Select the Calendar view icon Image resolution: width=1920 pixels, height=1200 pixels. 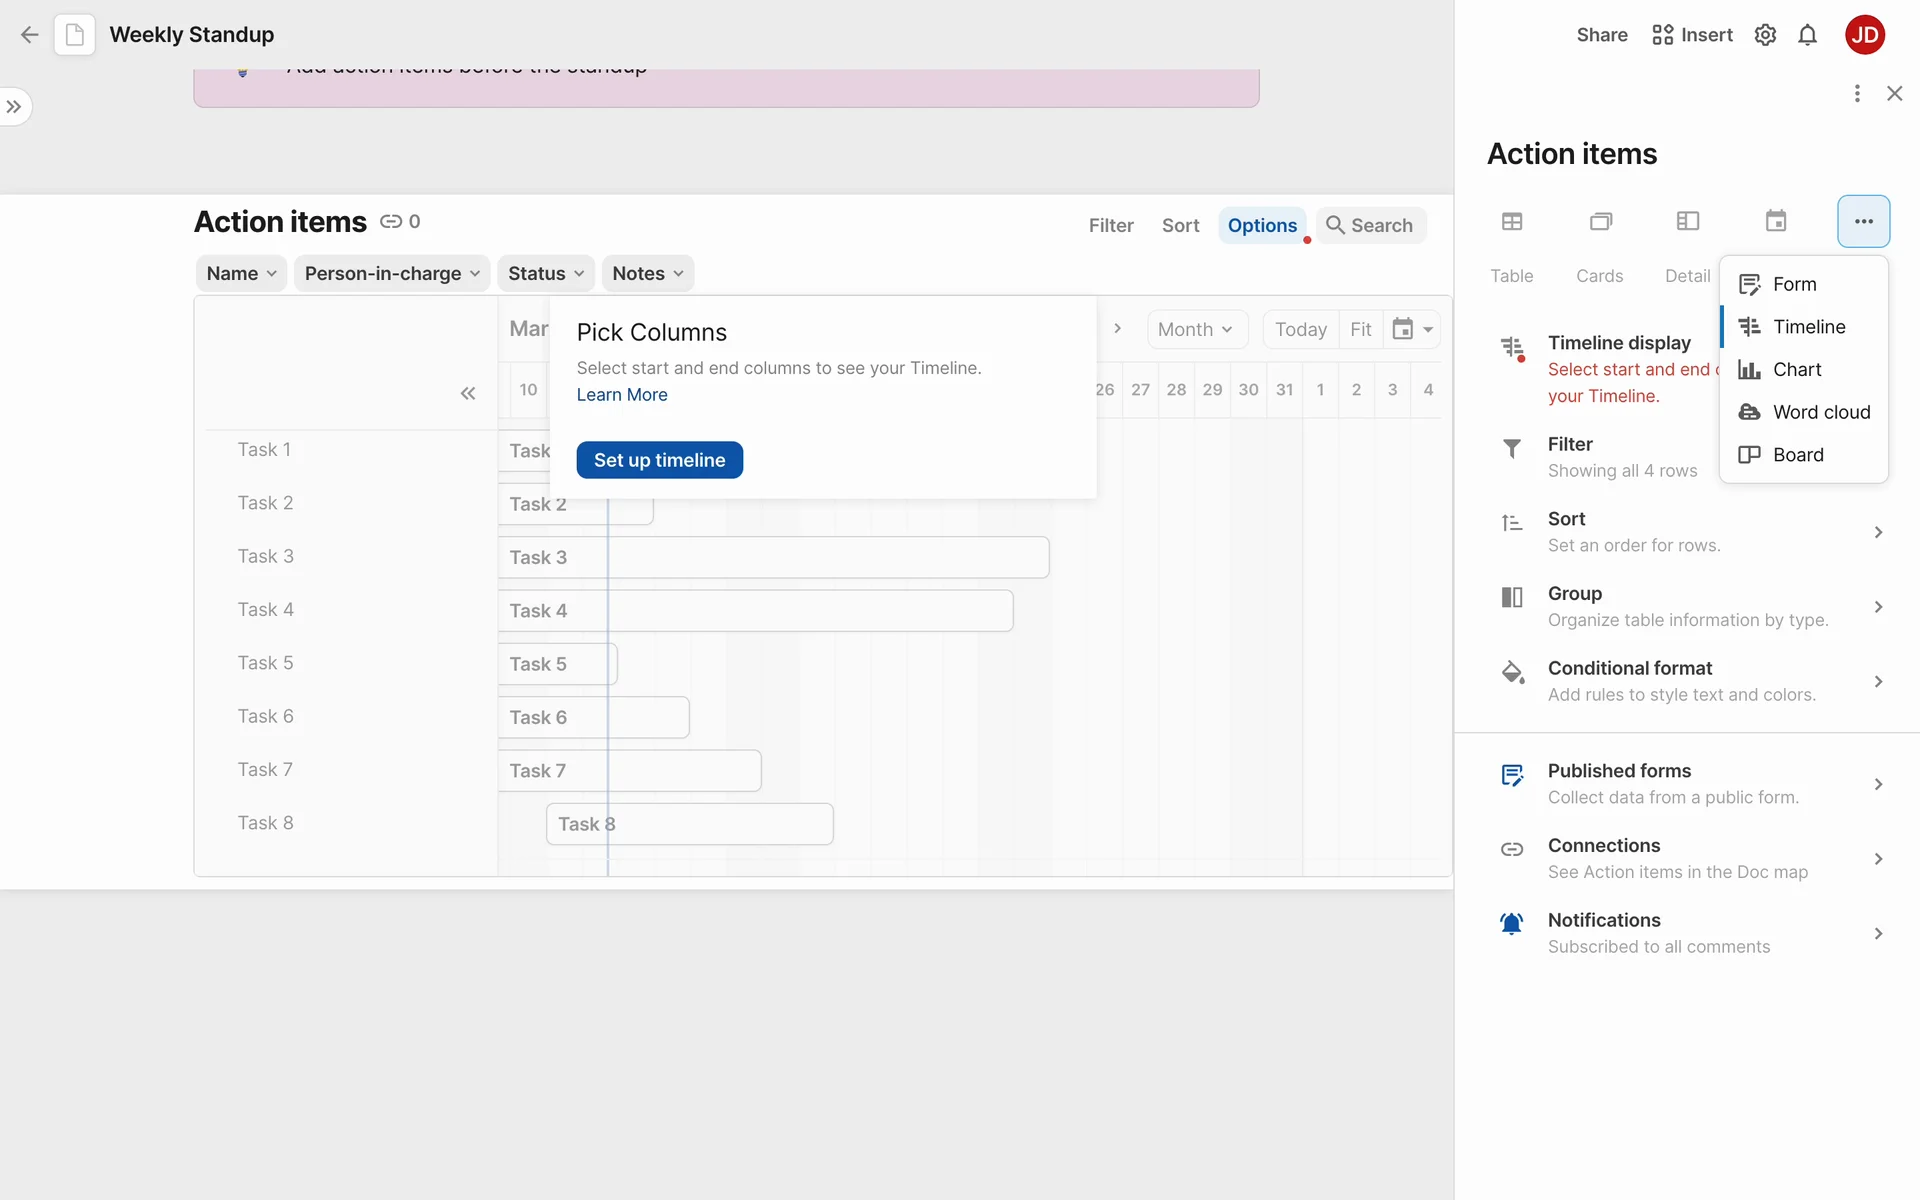point(1776,221)
